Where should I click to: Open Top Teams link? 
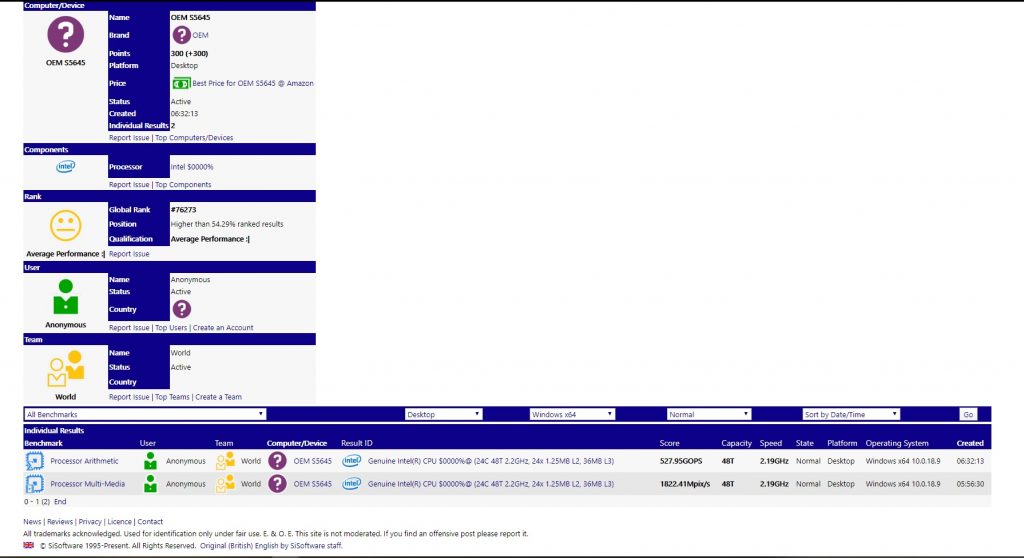(172, 397)
